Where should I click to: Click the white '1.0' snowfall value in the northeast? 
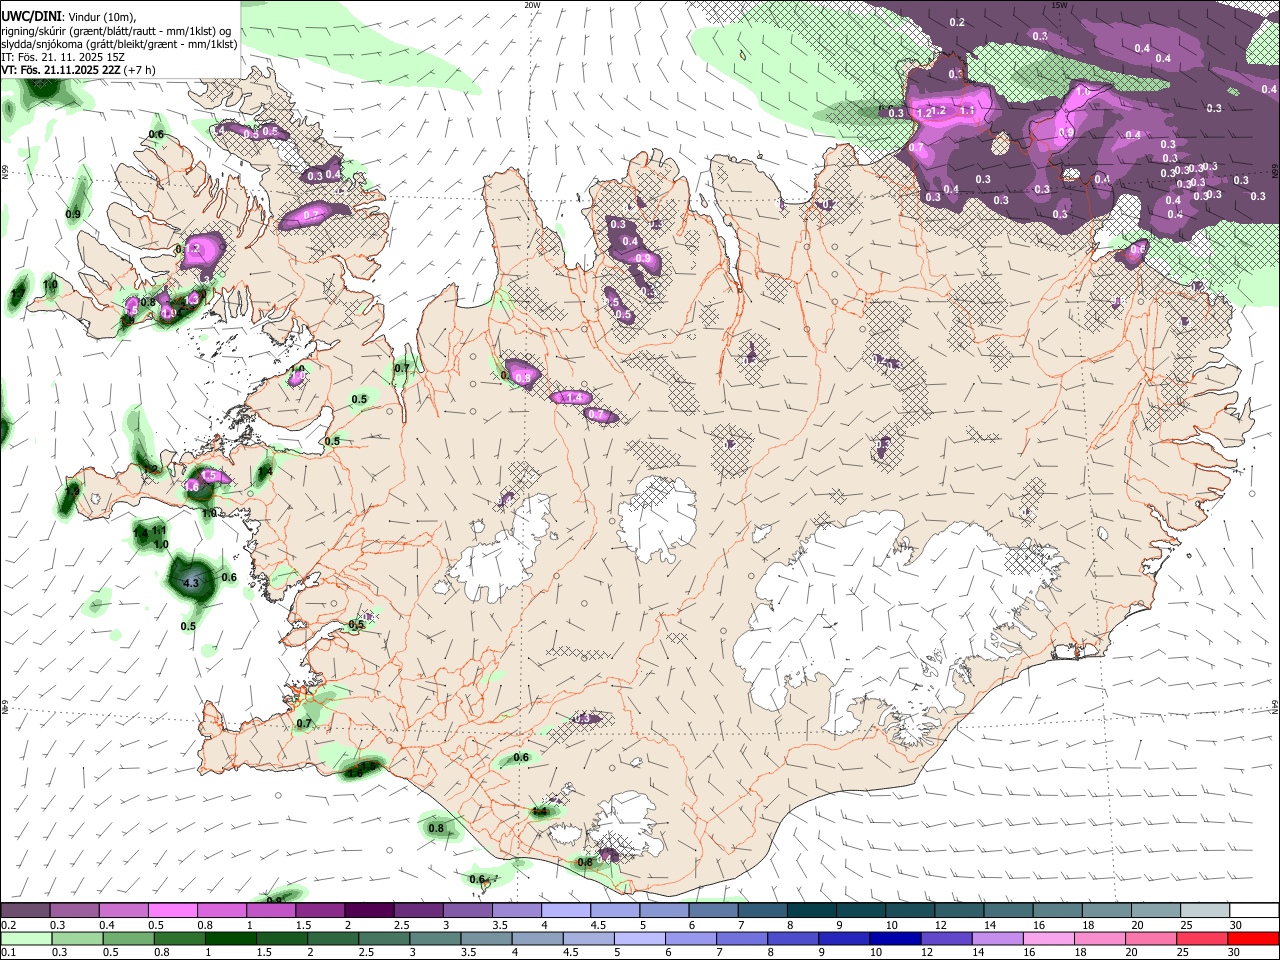click(x=1083, y=91)
